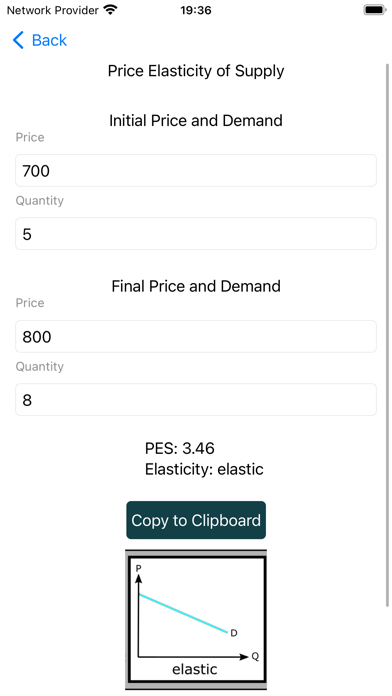Focus the final Price field showing 800

click(196, 336)
